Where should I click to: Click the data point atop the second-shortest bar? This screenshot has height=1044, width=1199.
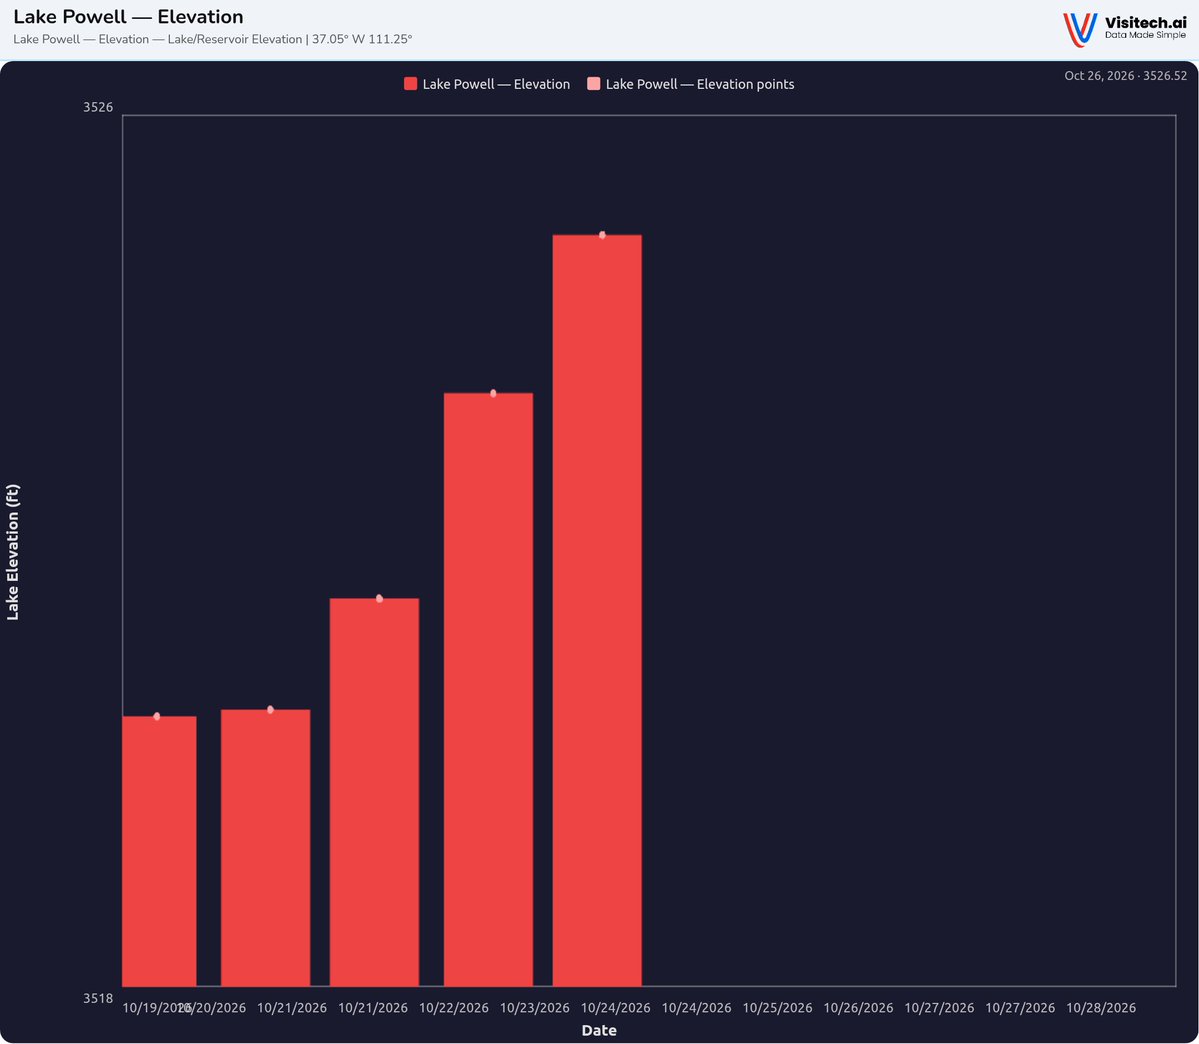[x=271, y=710]
